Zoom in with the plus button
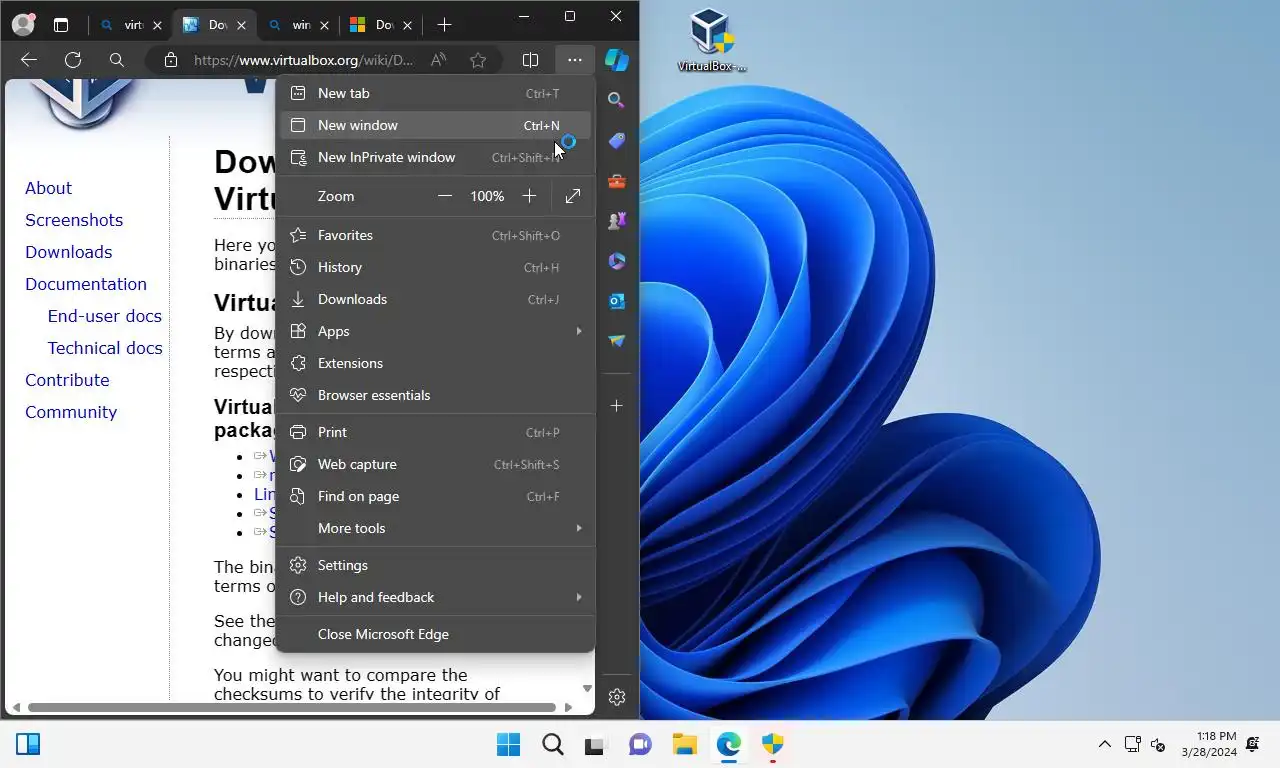Image resolution: width=1280 pixels, height=768 pixels. [529, 196]
